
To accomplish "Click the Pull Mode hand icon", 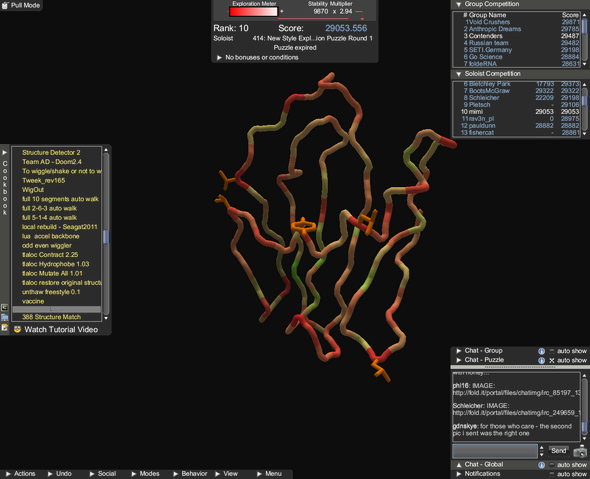I will tap(5, 5).
